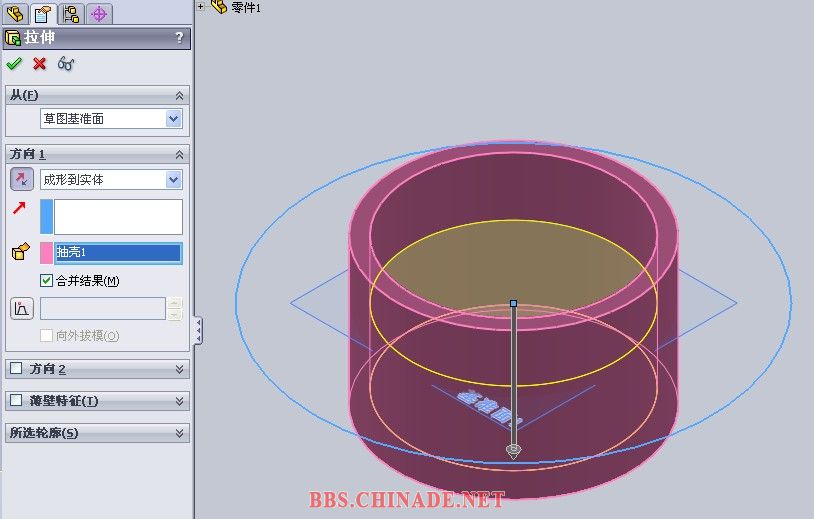Image resolution: width=814 pixels, height=519 pixels.
Task: Uncheck the 合并结果(M) checkbox
Action: pos(46,281)
